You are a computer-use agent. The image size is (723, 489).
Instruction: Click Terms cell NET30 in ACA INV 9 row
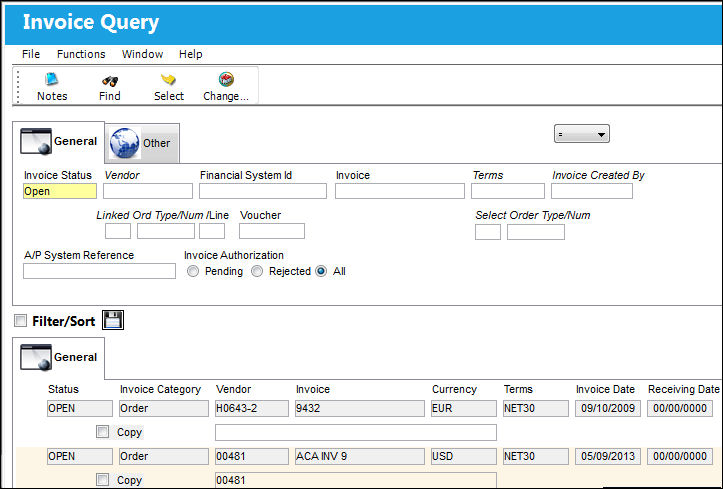pos(536,456)
